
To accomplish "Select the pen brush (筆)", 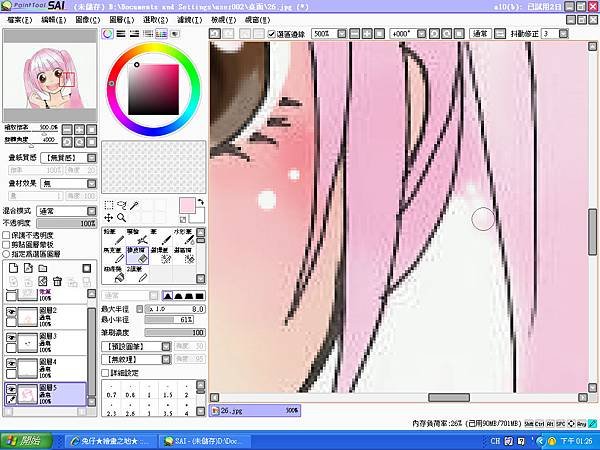I will pos(161,237).
